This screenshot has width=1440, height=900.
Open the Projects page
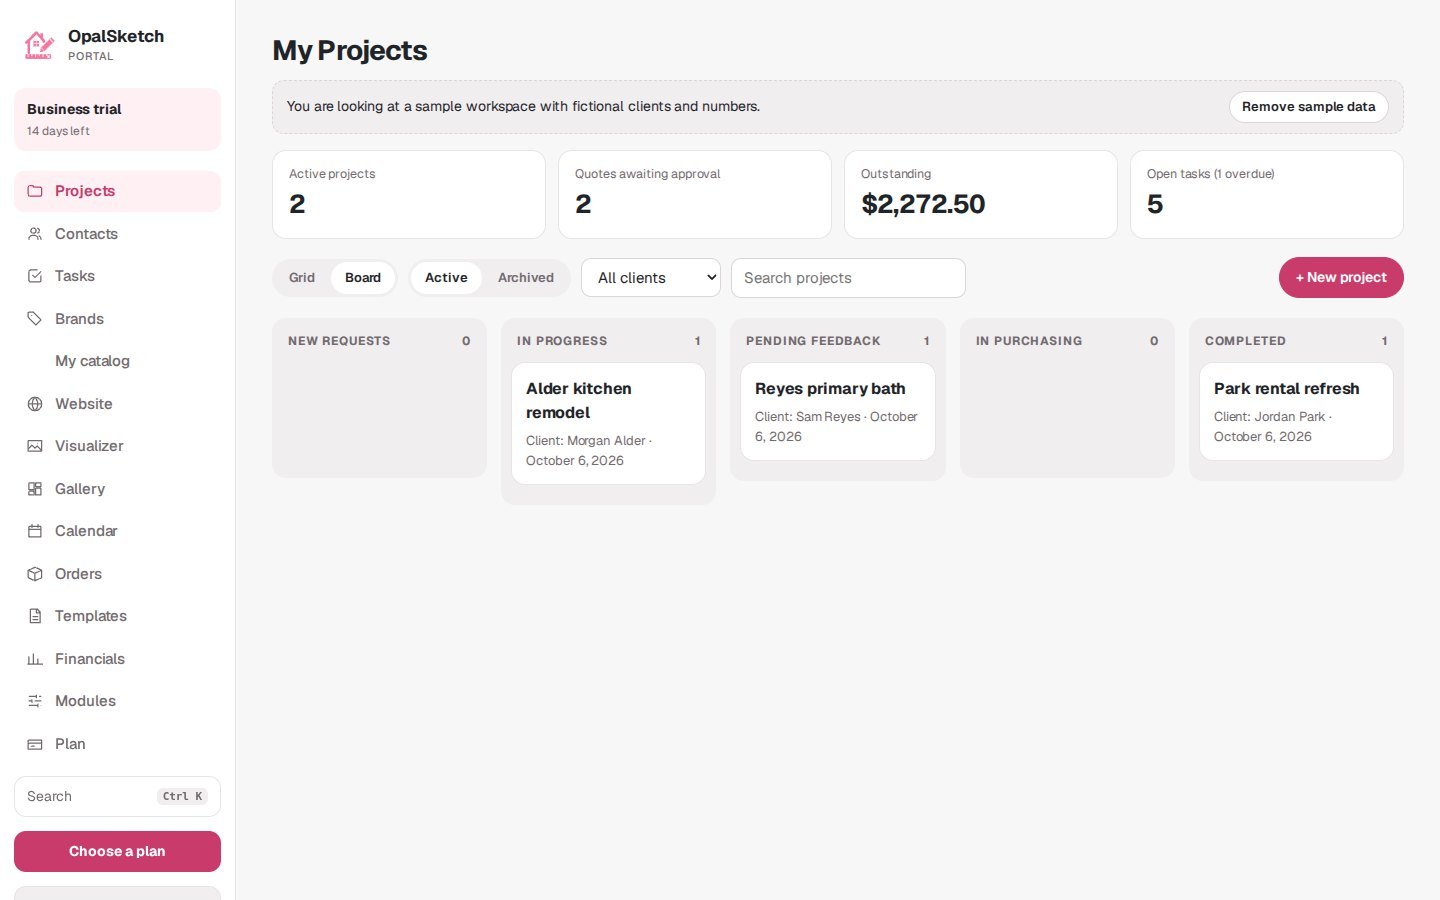[x=117, y=191]
